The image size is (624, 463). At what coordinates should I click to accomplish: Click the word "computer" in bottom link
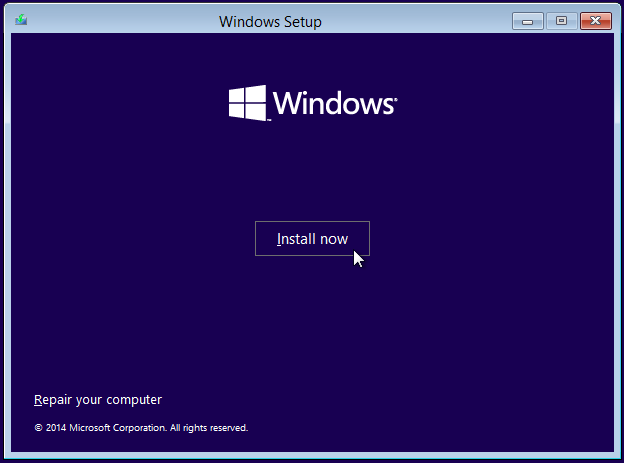pyautogui.click(x=134, y=400)
